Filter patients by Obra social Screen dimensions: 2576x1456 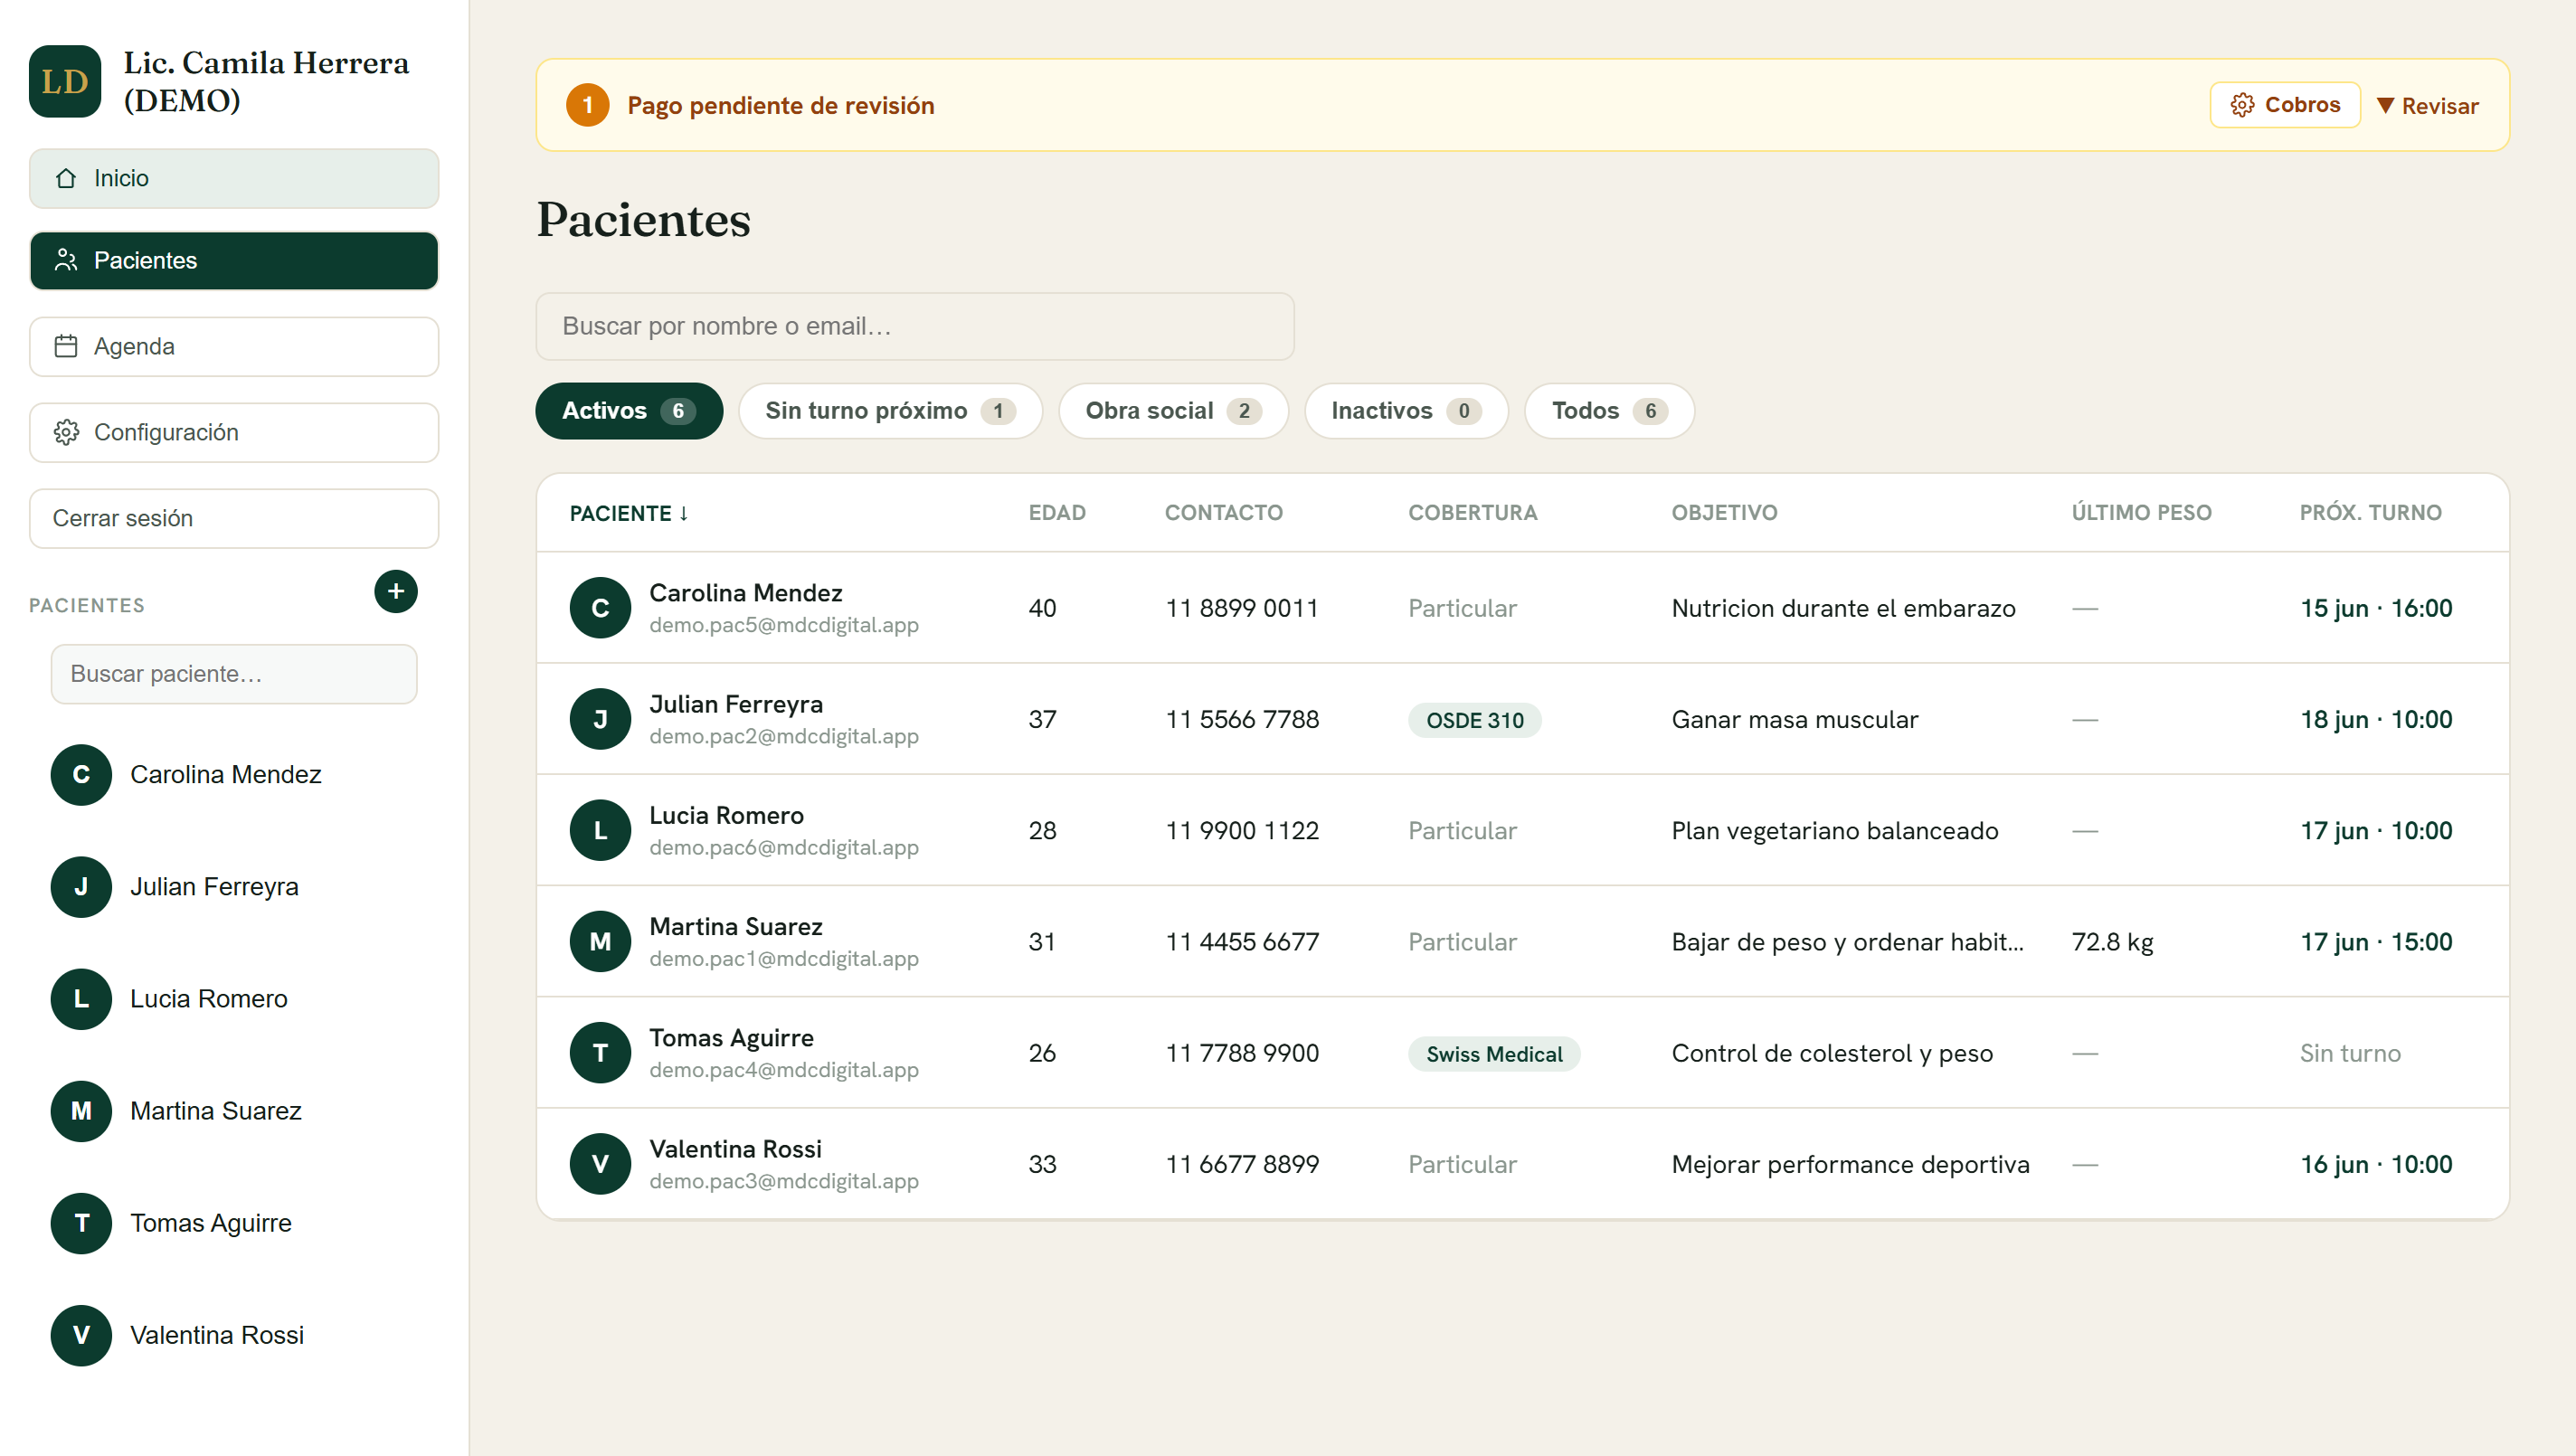coord(1173,410)
